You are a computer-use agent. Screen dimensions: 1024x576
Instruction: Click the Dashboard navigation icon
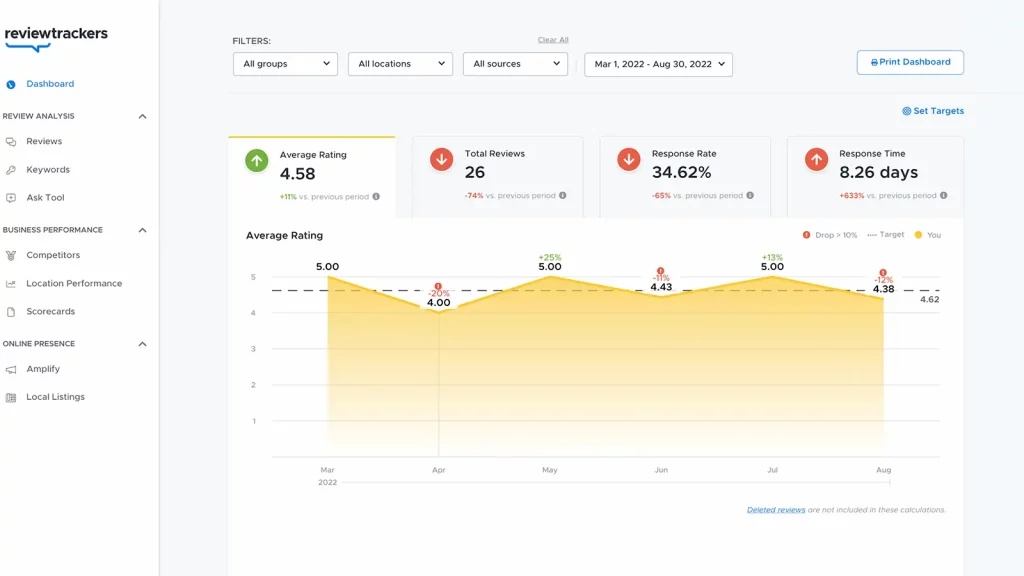[x=12, y=84]
